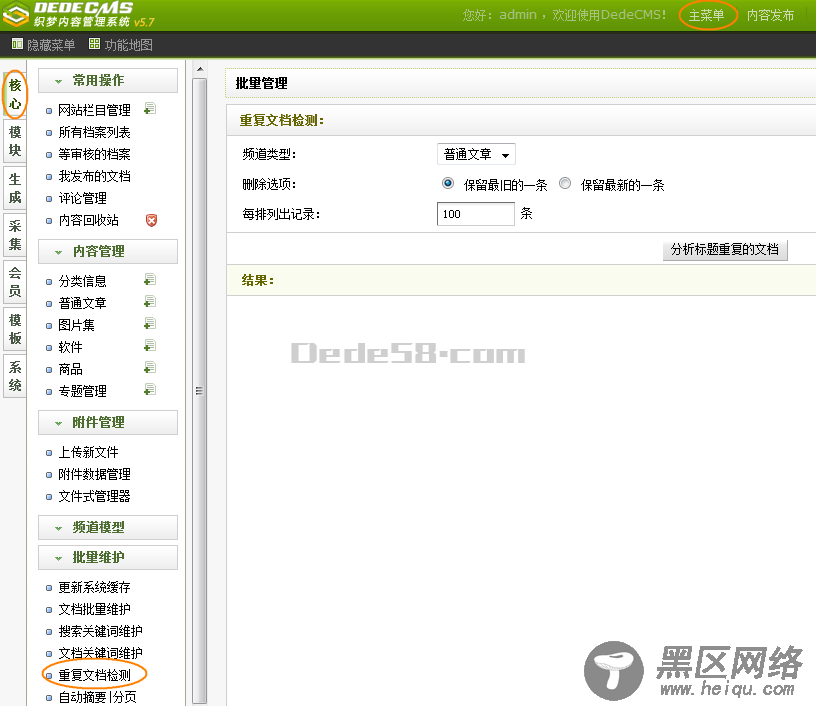Open 搜索关键词维护

coord(100,631)
